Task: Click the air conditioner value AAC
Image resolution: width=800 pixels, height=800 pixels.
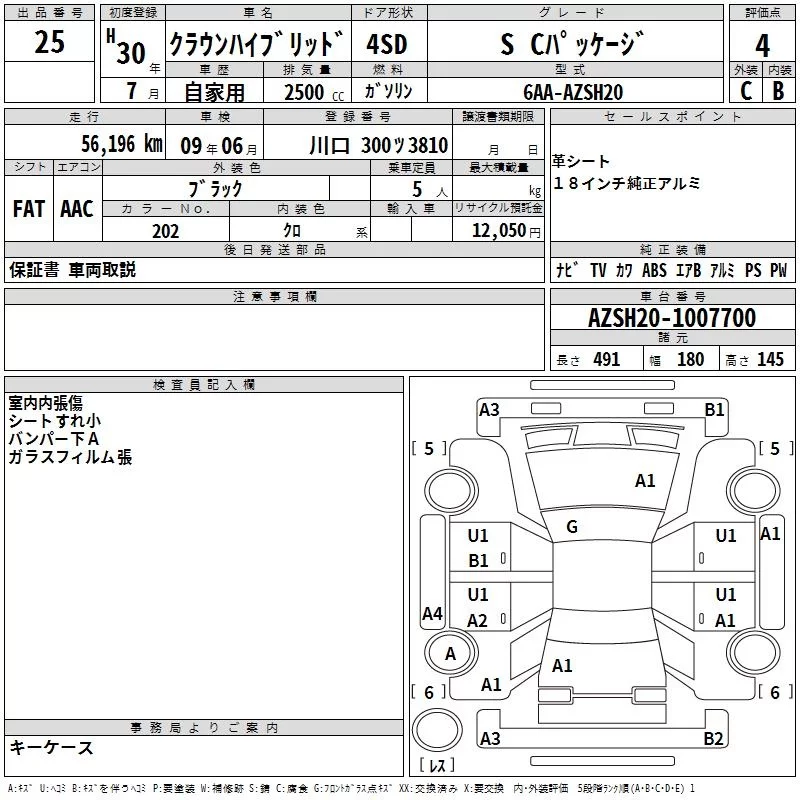Action: pos(77,209)
